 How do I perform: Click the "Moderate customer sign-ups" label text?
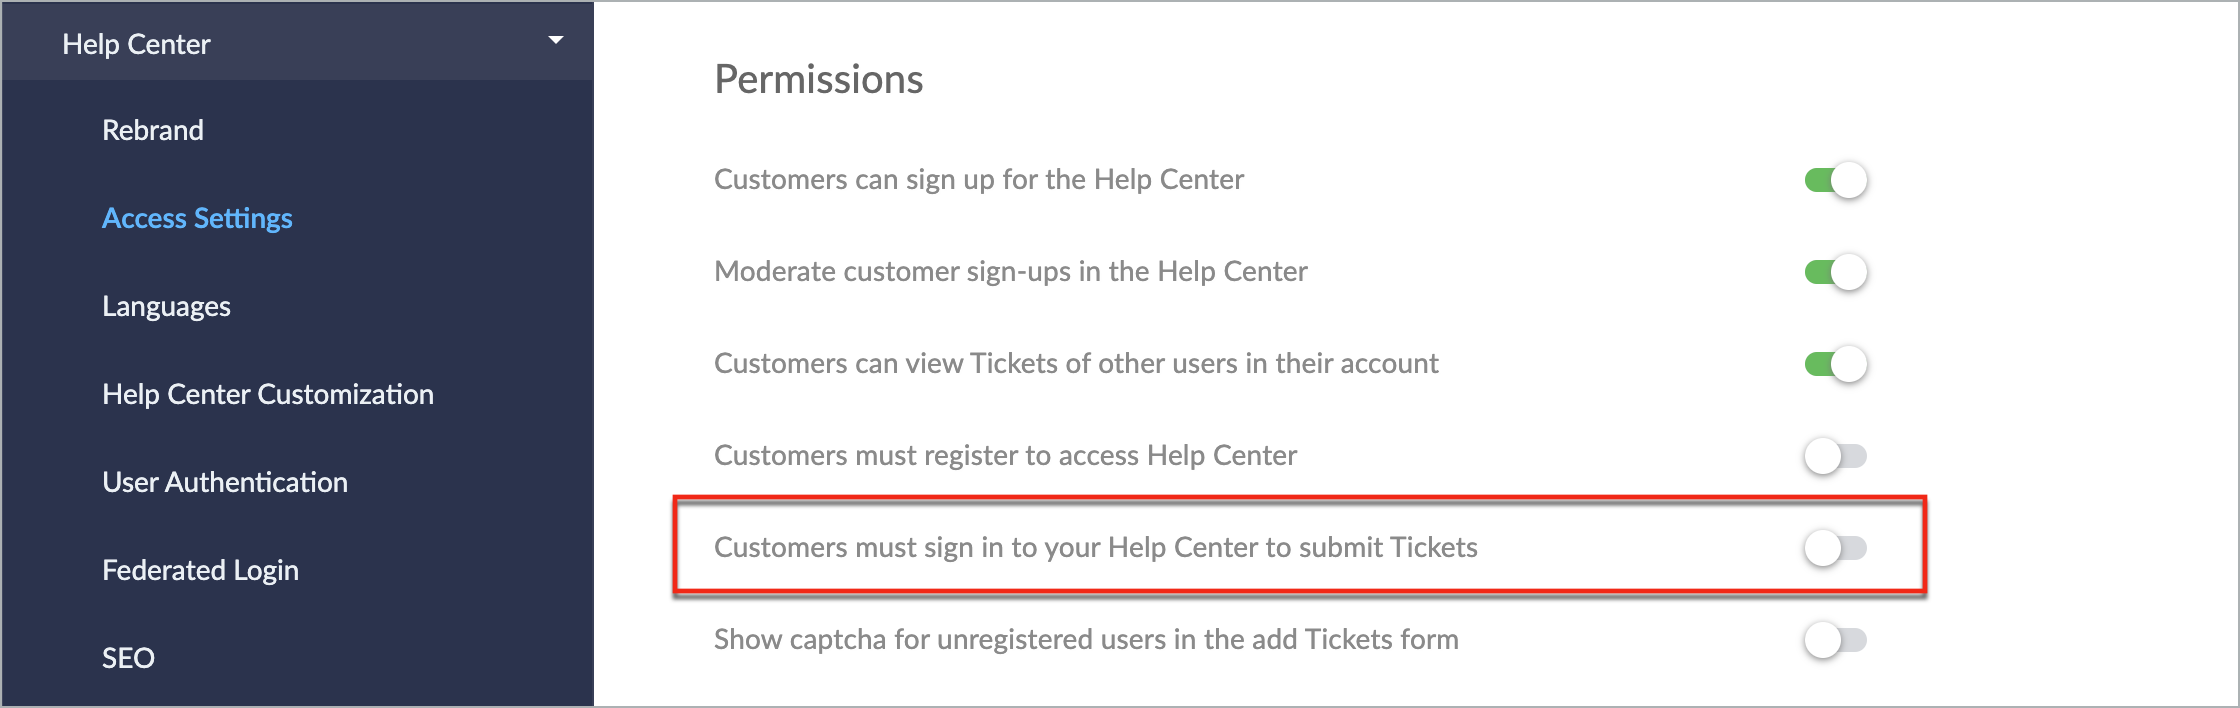click(1010, 272)
